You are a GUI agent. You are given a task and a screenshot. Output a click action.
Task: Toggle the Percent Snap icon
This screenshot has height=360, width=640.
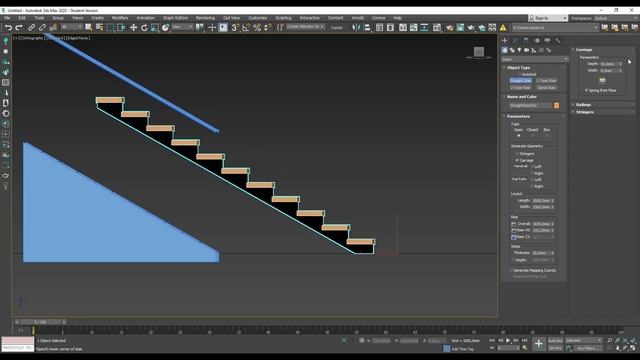click(257, 28)
